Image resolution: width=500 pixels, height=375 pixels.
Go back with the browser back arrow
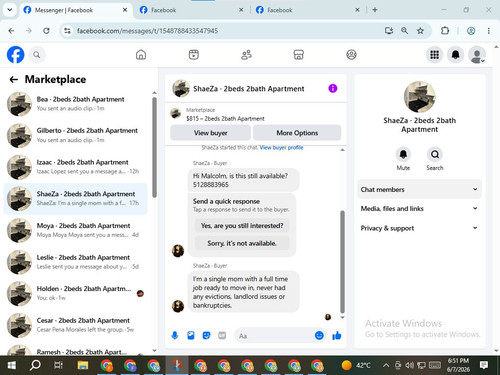11,31
